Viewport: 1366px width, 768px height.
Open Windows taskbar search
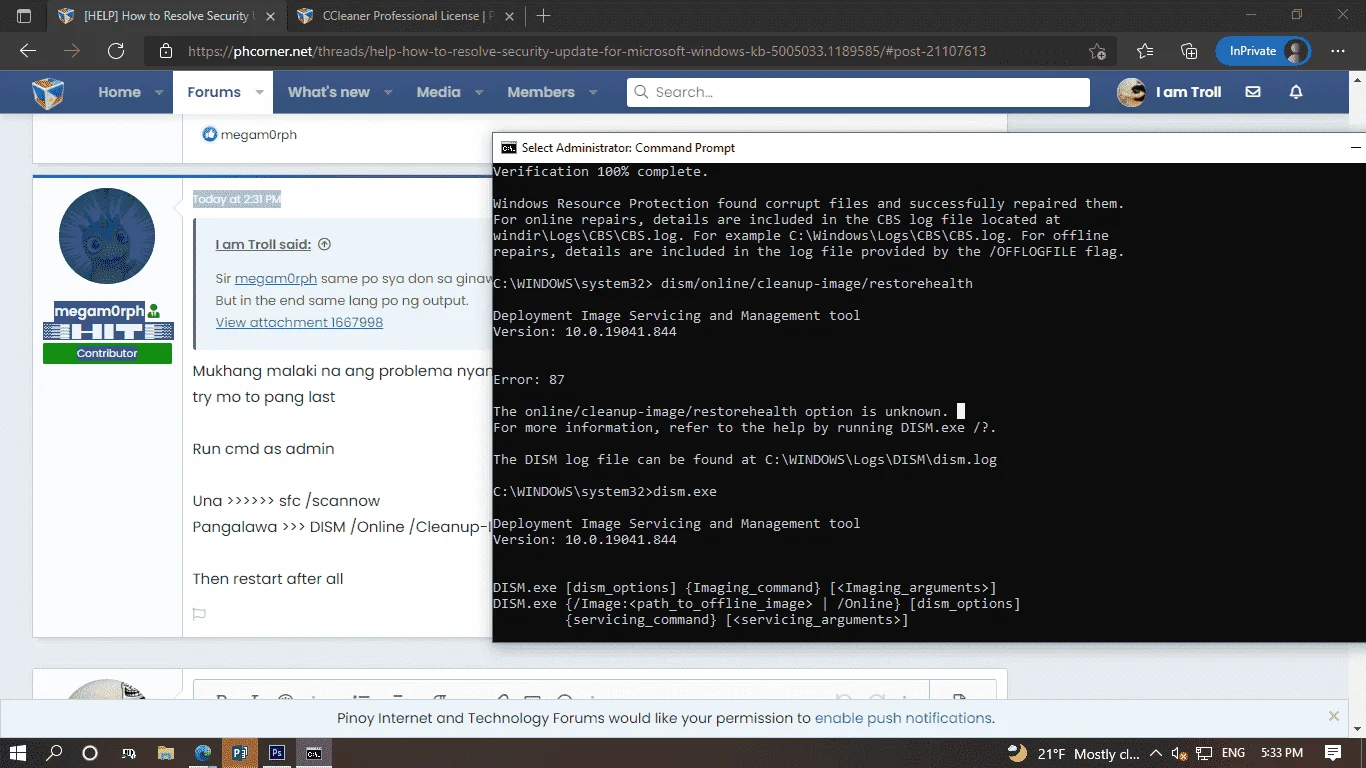click(55, 753)
